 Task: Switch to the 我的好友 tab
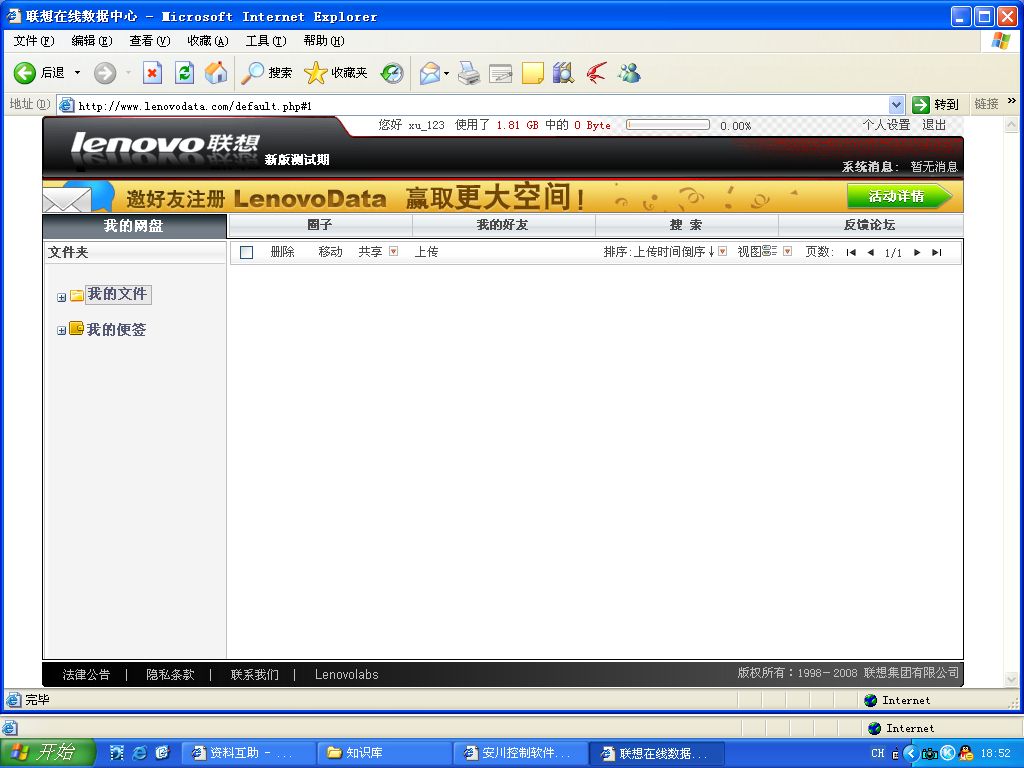(502, 225)
